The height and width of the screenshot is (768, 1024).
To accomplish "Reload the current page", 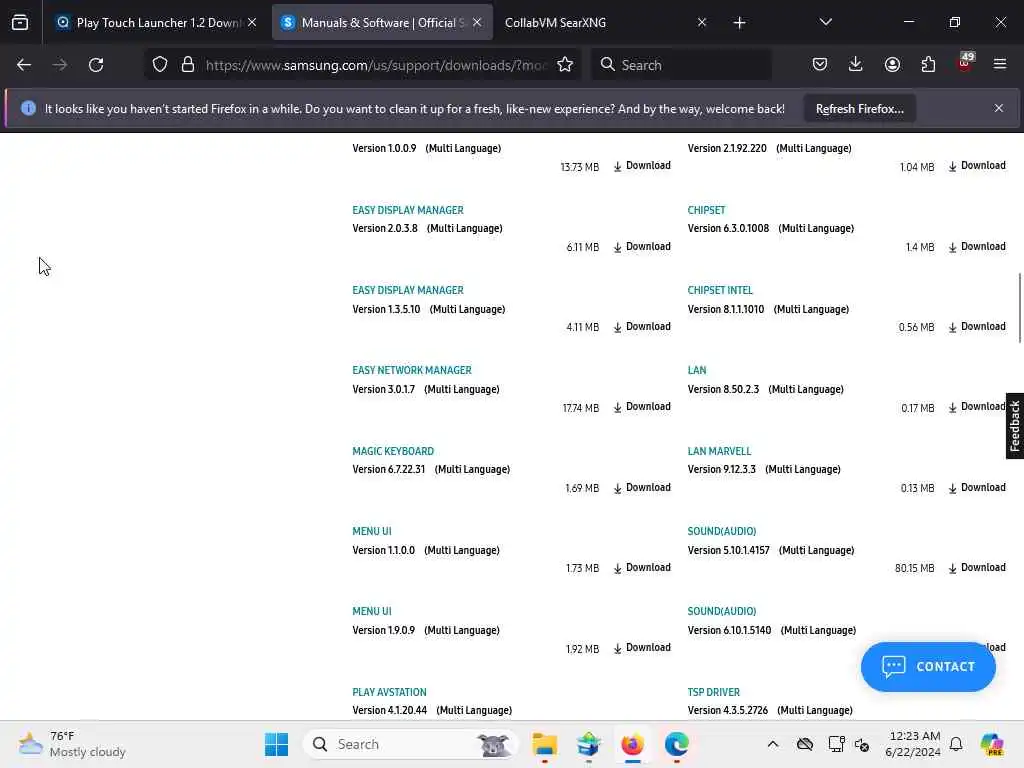I will pos(96,65).
